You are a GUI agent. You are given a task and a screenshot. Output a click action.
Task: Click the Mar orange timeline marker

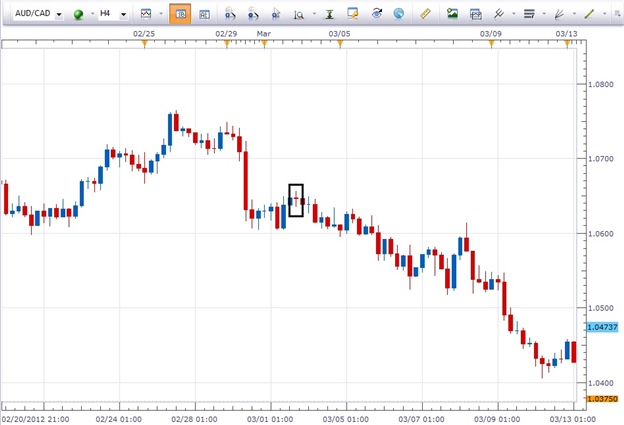tap(264, 44)
